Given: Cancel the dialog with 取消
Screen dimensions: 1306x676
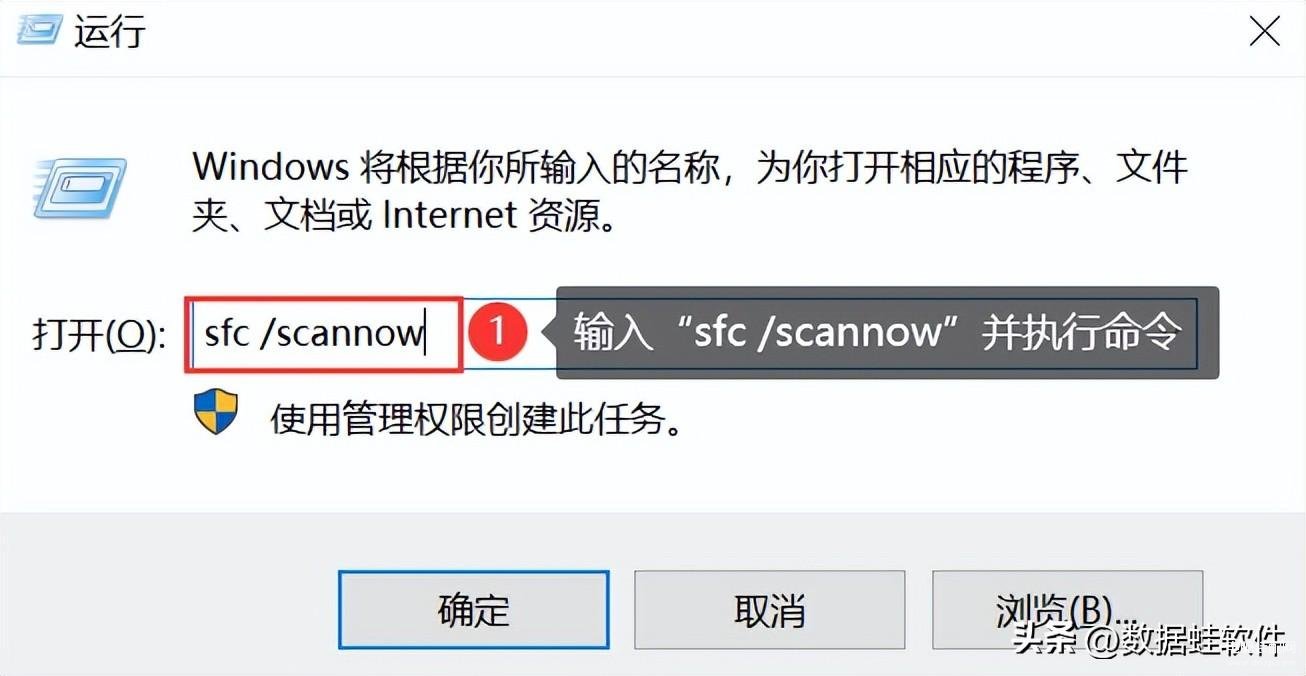Looking at the screenshot, I should [x=769, y=610].
